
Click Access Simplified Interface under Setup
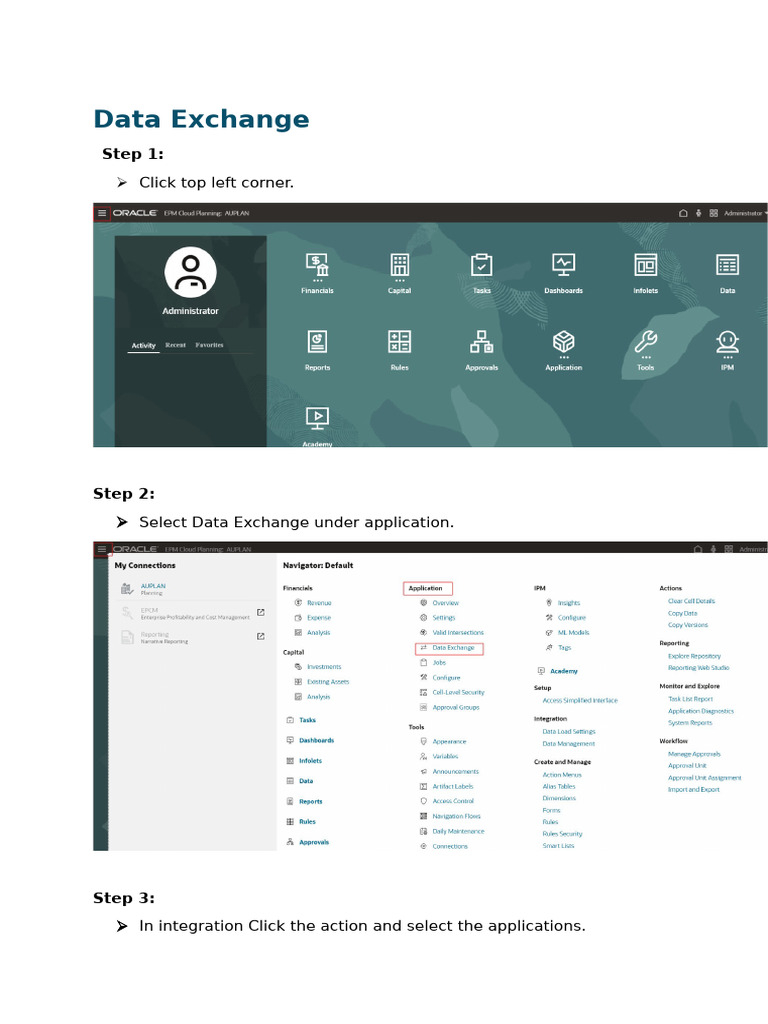point(580,701)
